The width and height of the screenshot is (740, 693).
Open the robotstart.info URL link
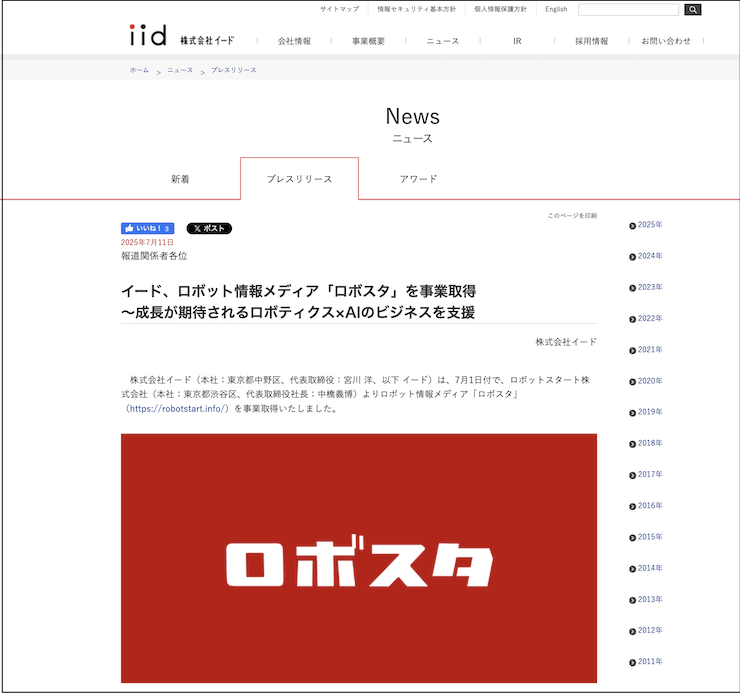click(179, 409)
